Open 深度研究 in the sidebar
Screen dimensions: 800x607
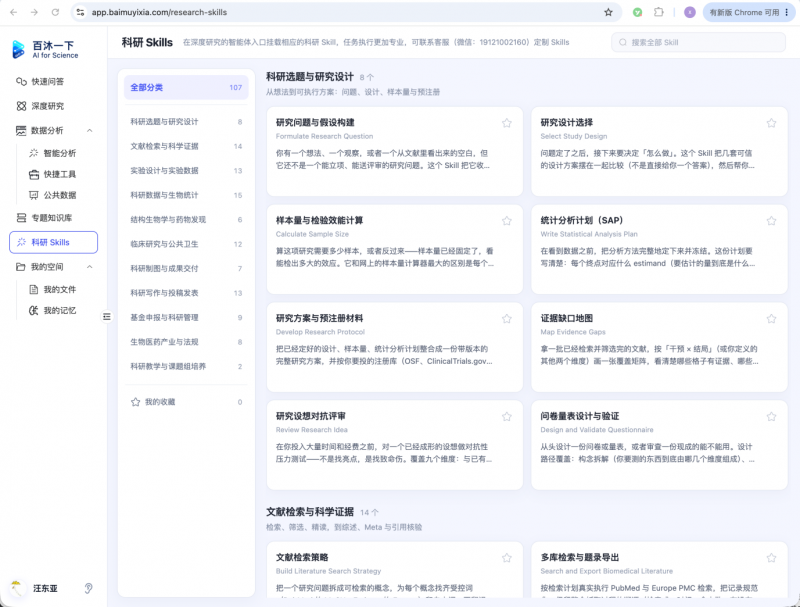[x=47, y=106]
